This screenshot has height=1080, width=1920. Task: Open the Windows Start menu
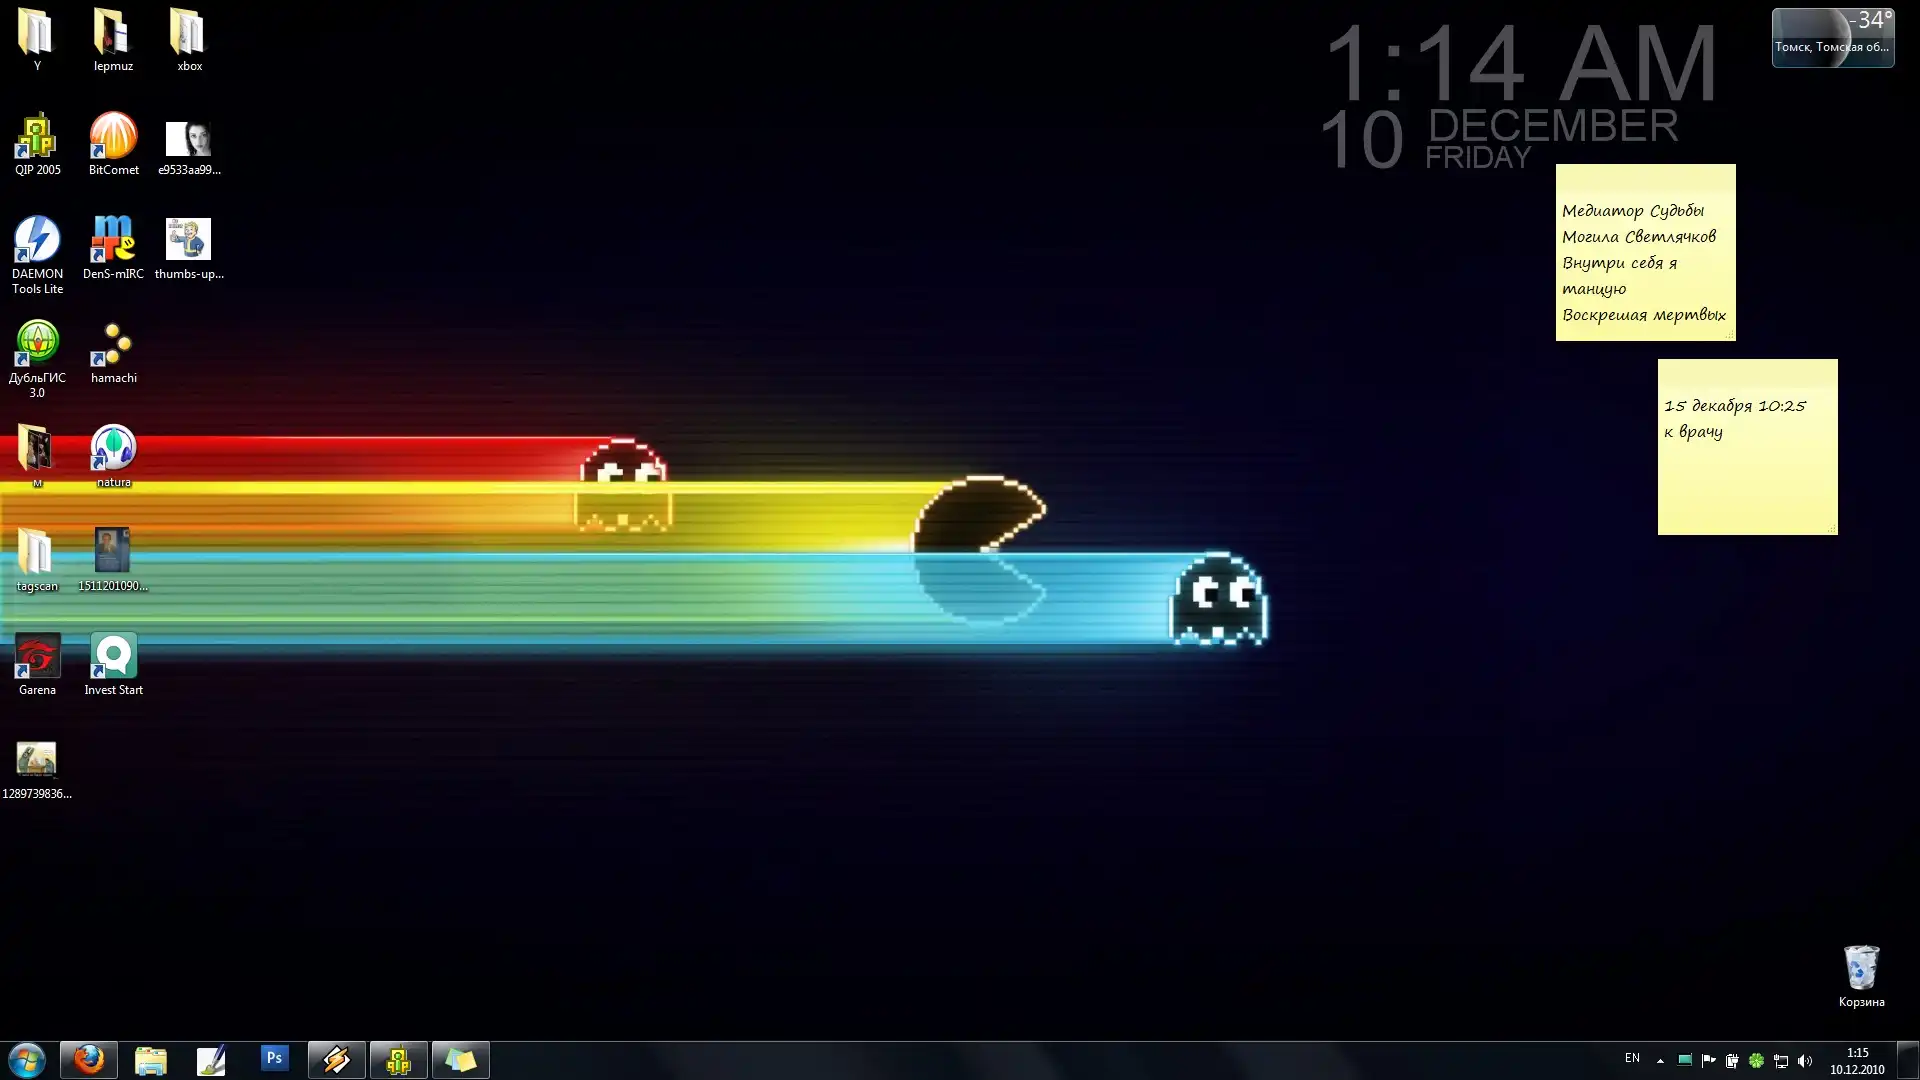tap(27, 1060)
